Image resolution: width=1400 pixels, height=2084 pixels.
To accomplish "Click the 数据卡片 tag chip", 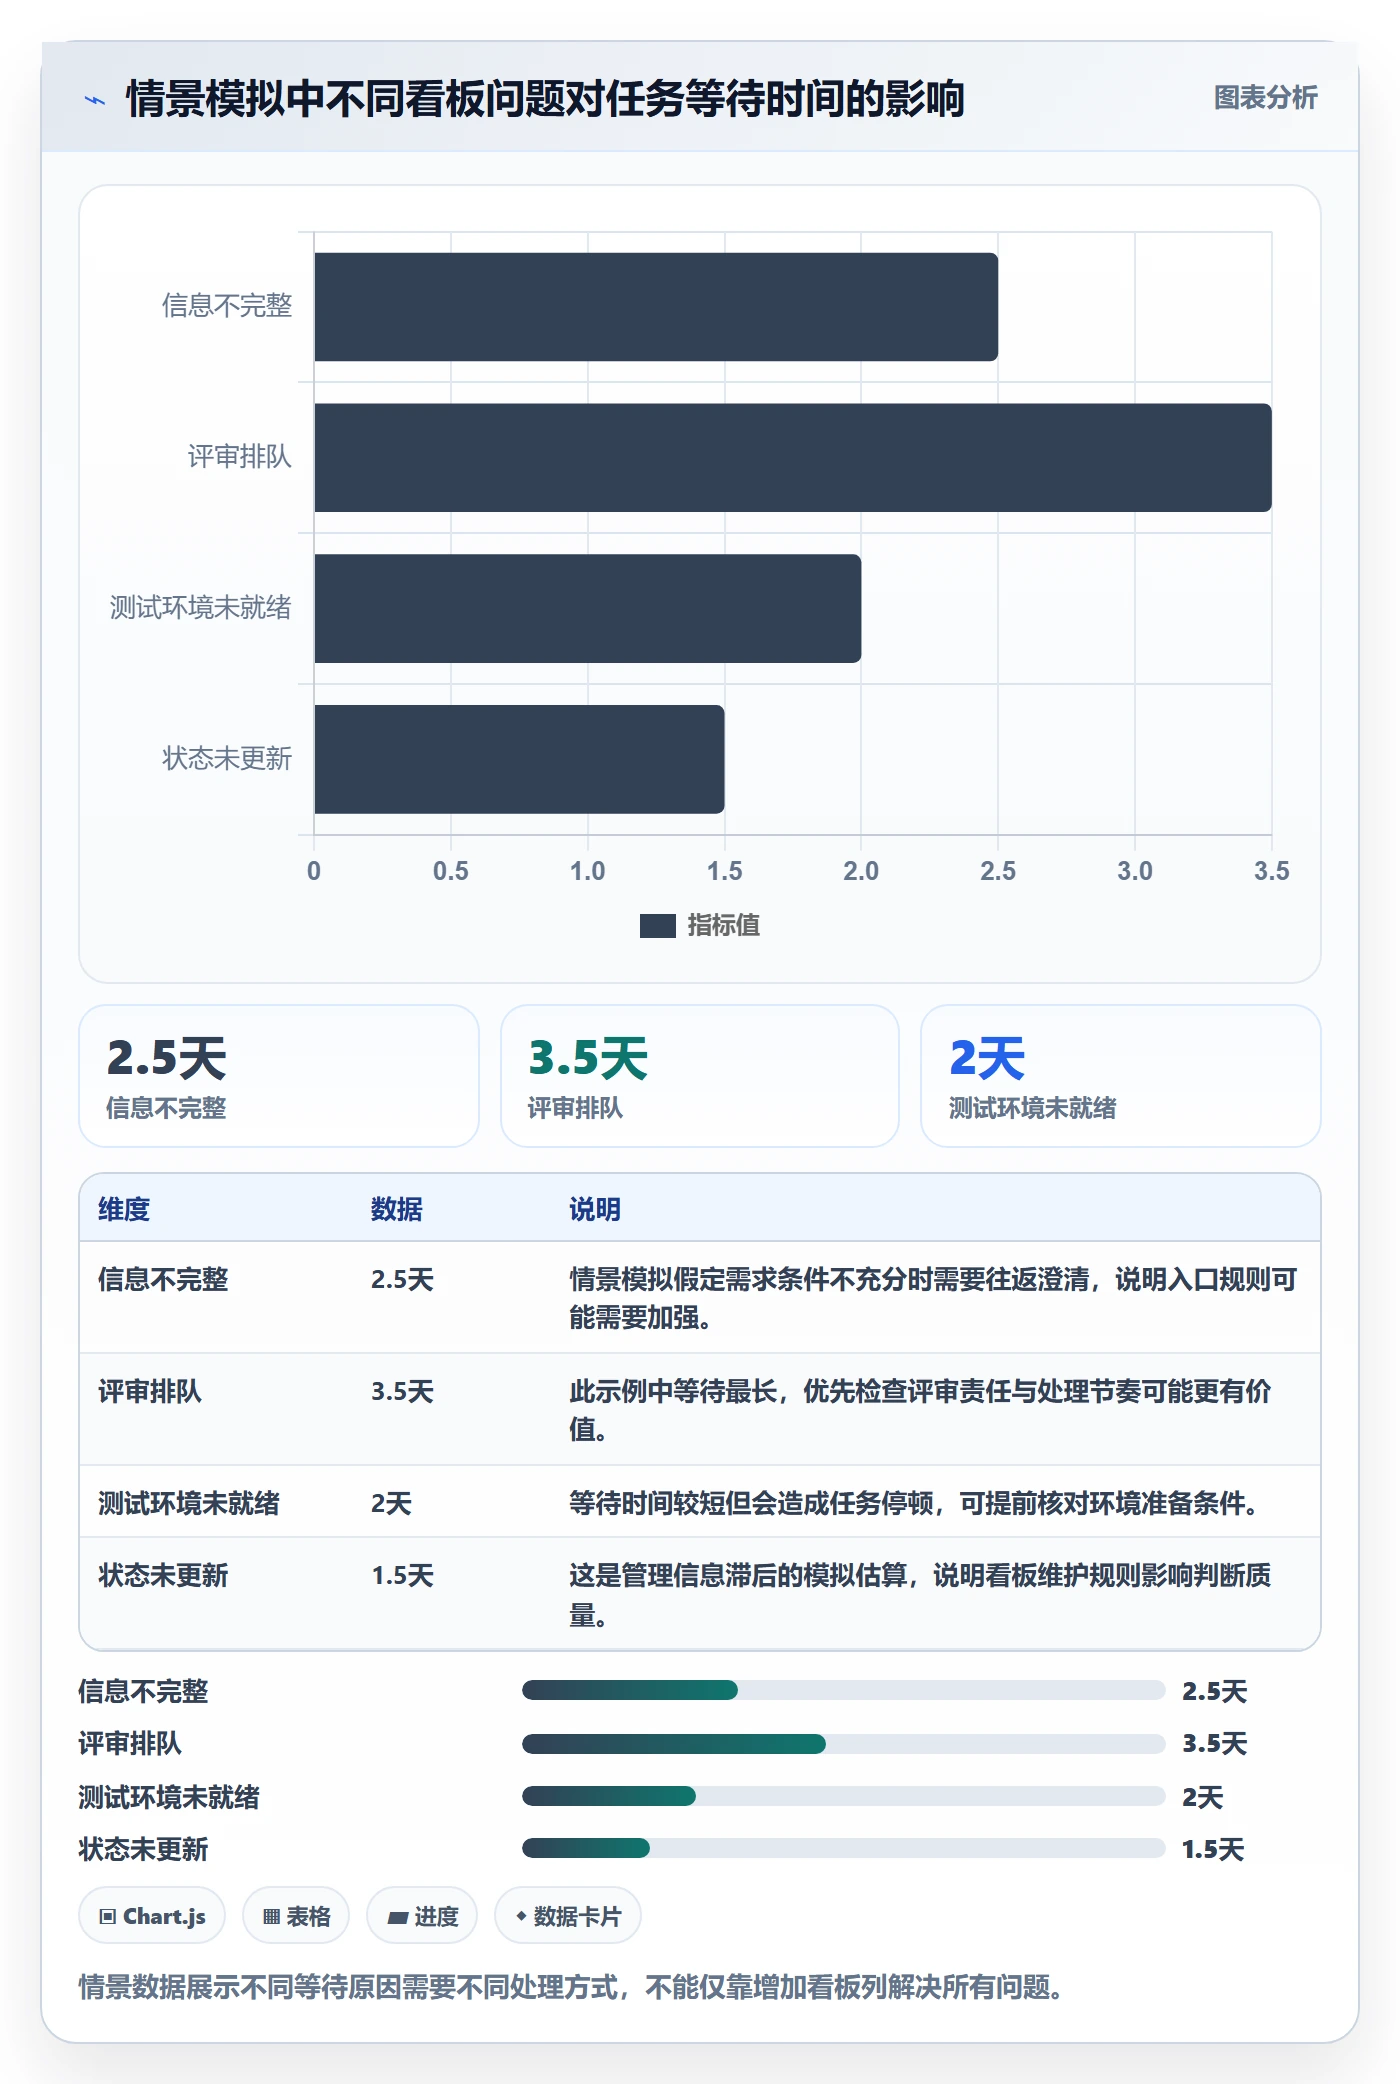I will (567, 1916).
